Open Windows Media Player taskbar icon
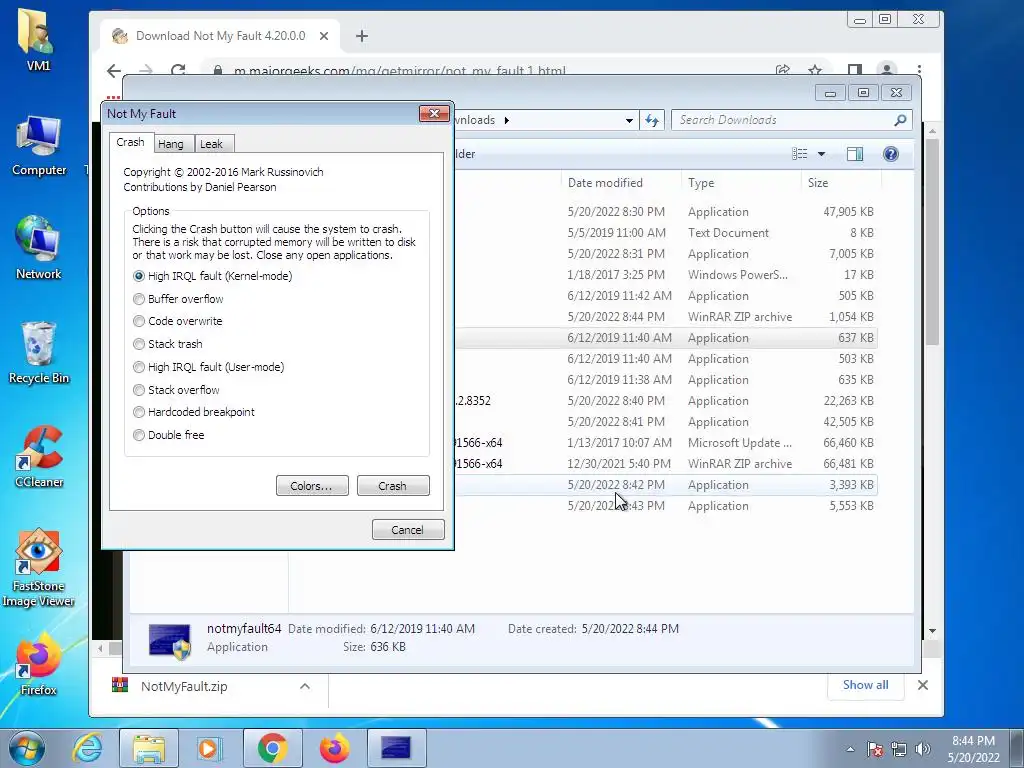Viewport: 1024px width, 768px height. (210, 748)
